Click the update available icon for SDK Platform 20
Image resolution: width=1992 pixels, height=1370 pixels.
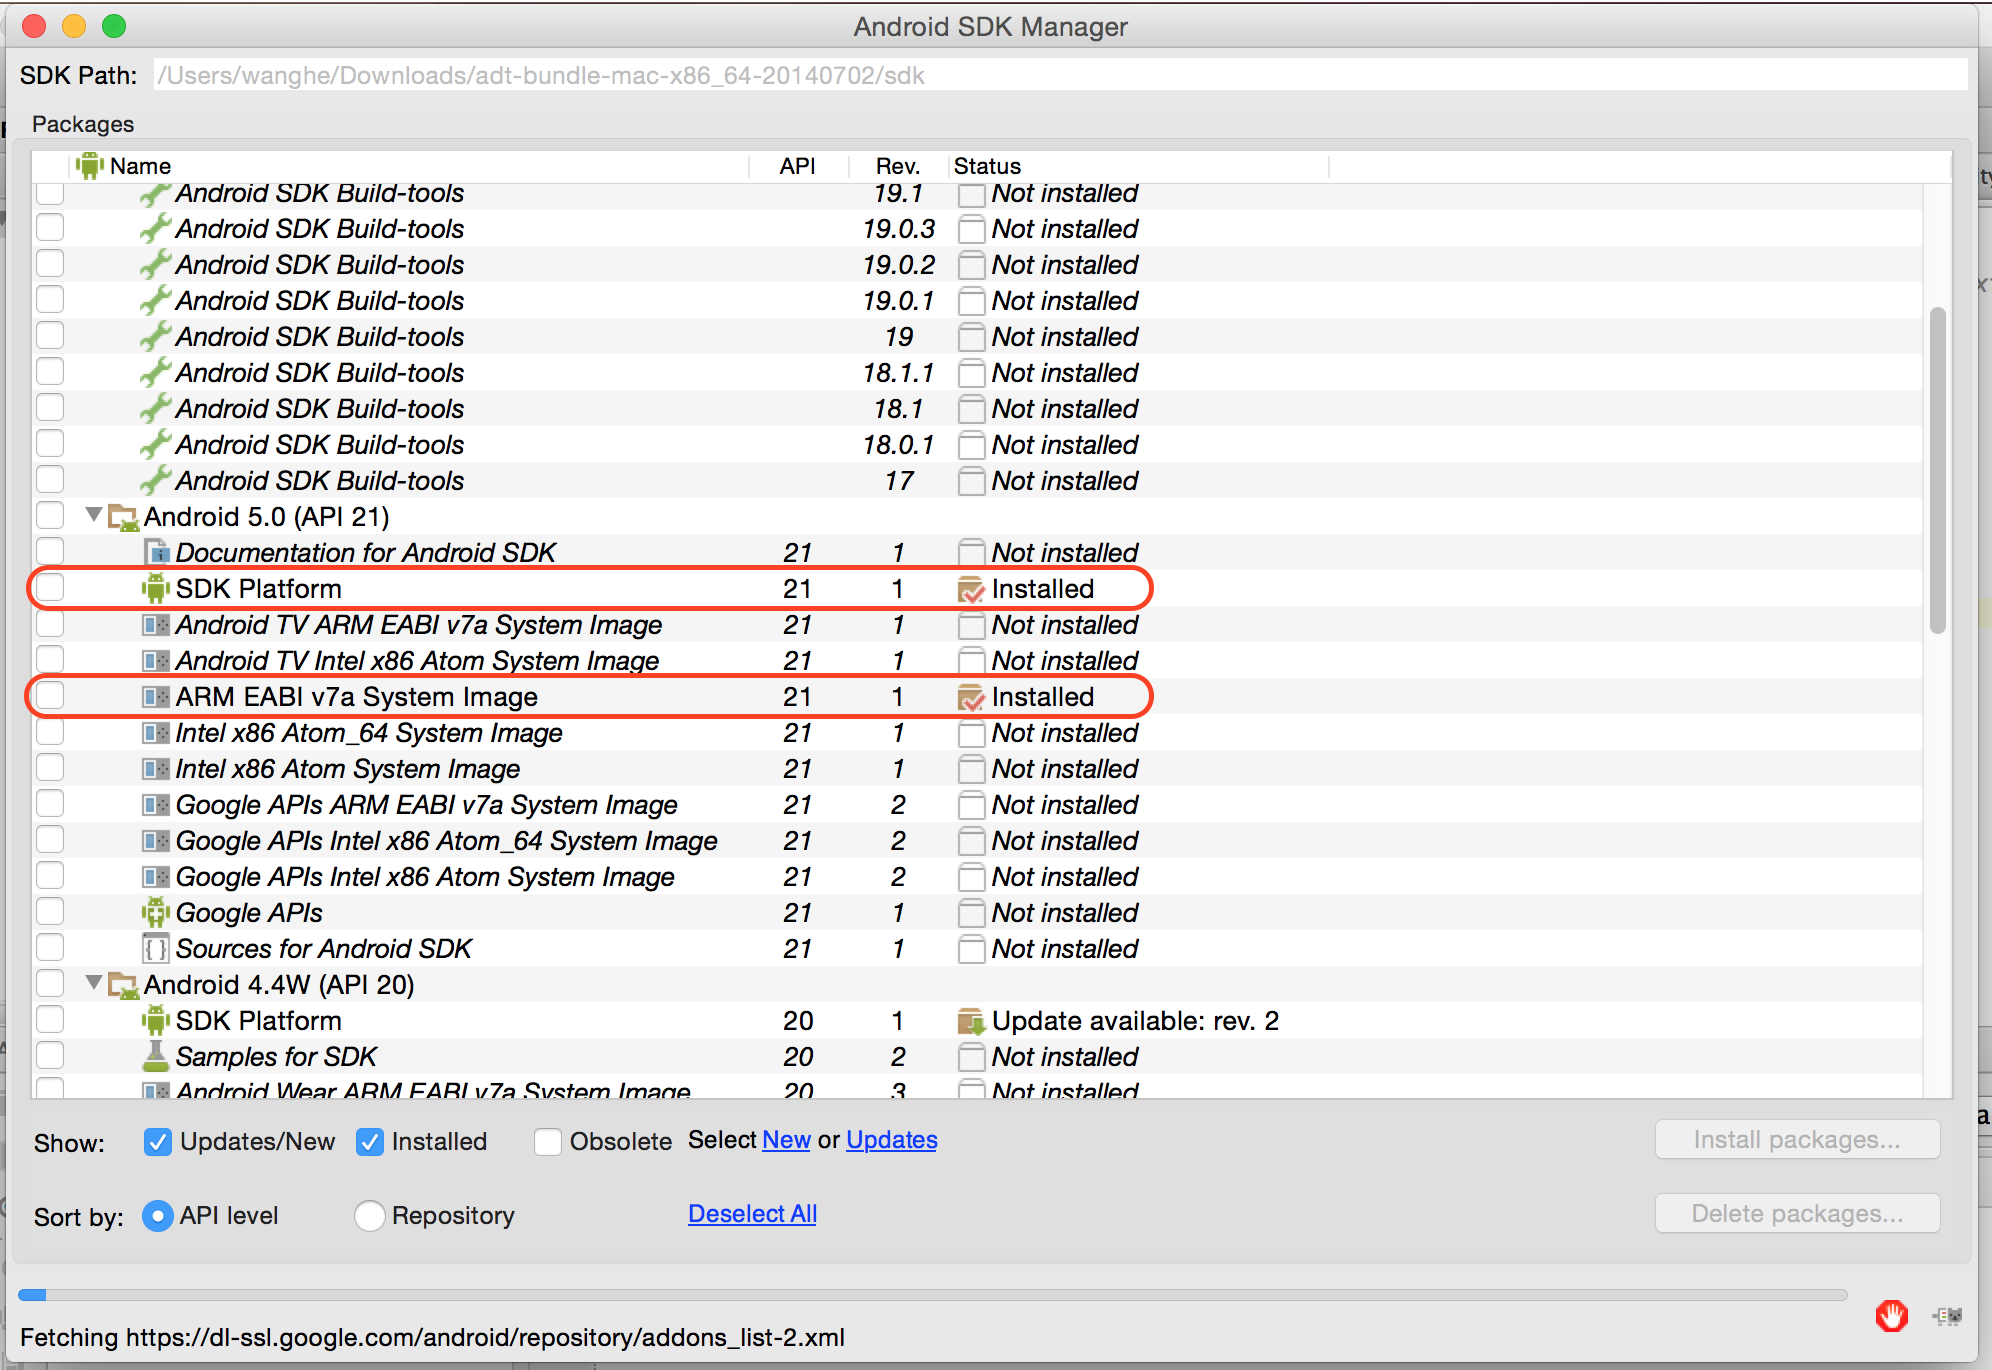click(971, 1021)
